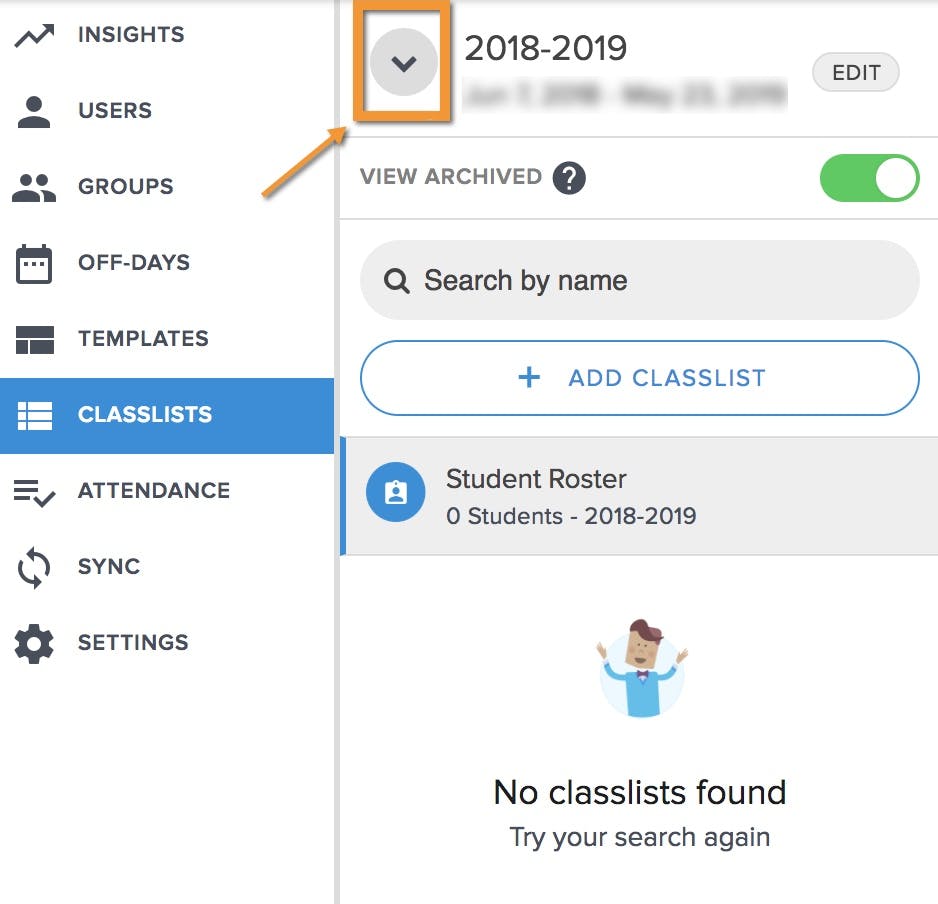Image resolution: width=938 pixels, height=904 pixels.
Task: Select the Student Roster classlist entry
Action: click(639, 496)
